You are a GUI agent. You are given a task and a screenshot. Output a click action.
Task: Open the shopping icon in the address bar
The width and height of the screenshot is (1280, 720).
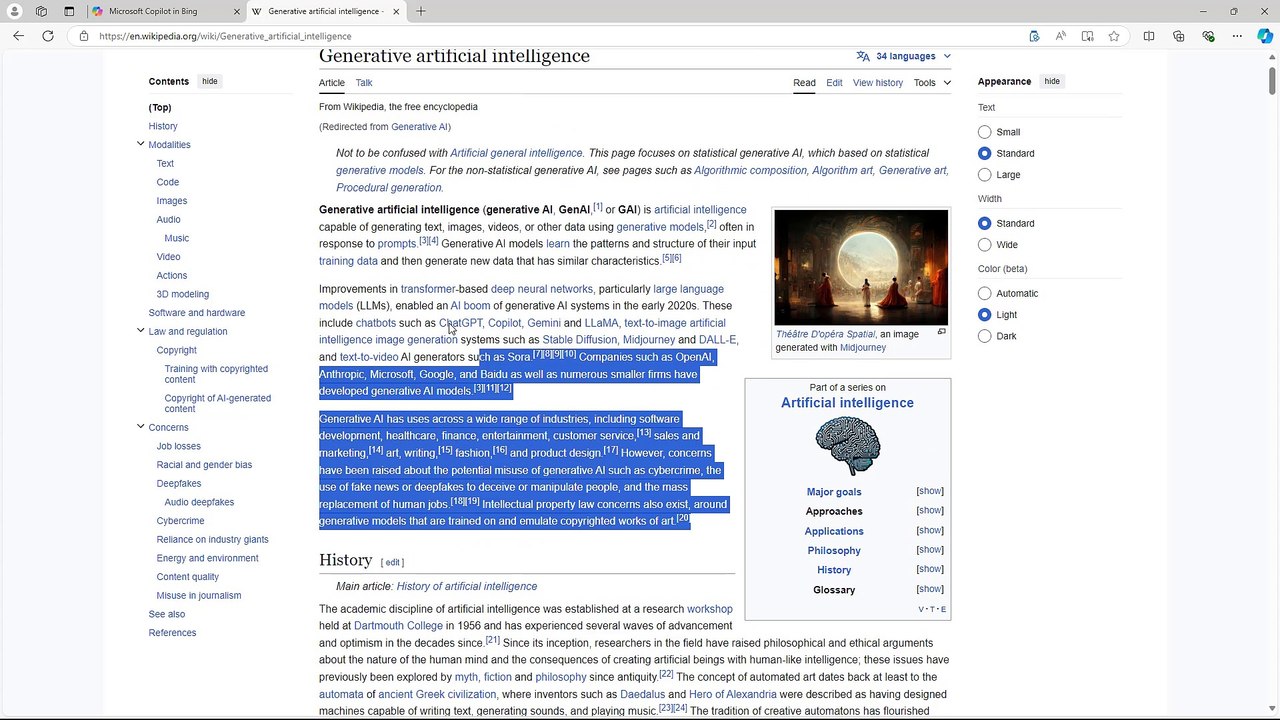click(x=1034, y=36)
